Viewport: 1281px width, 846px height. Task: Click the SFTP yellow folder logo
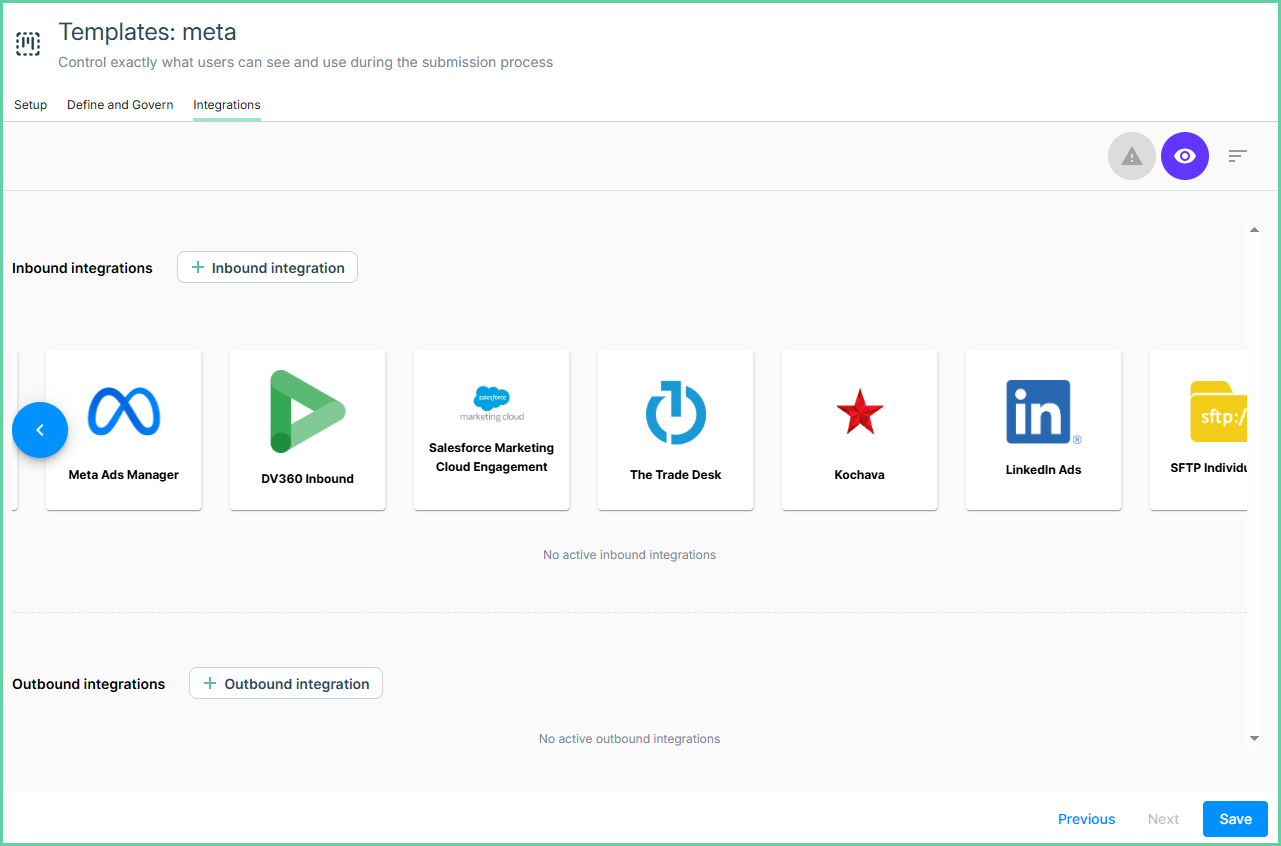(x=1219, y=411)
